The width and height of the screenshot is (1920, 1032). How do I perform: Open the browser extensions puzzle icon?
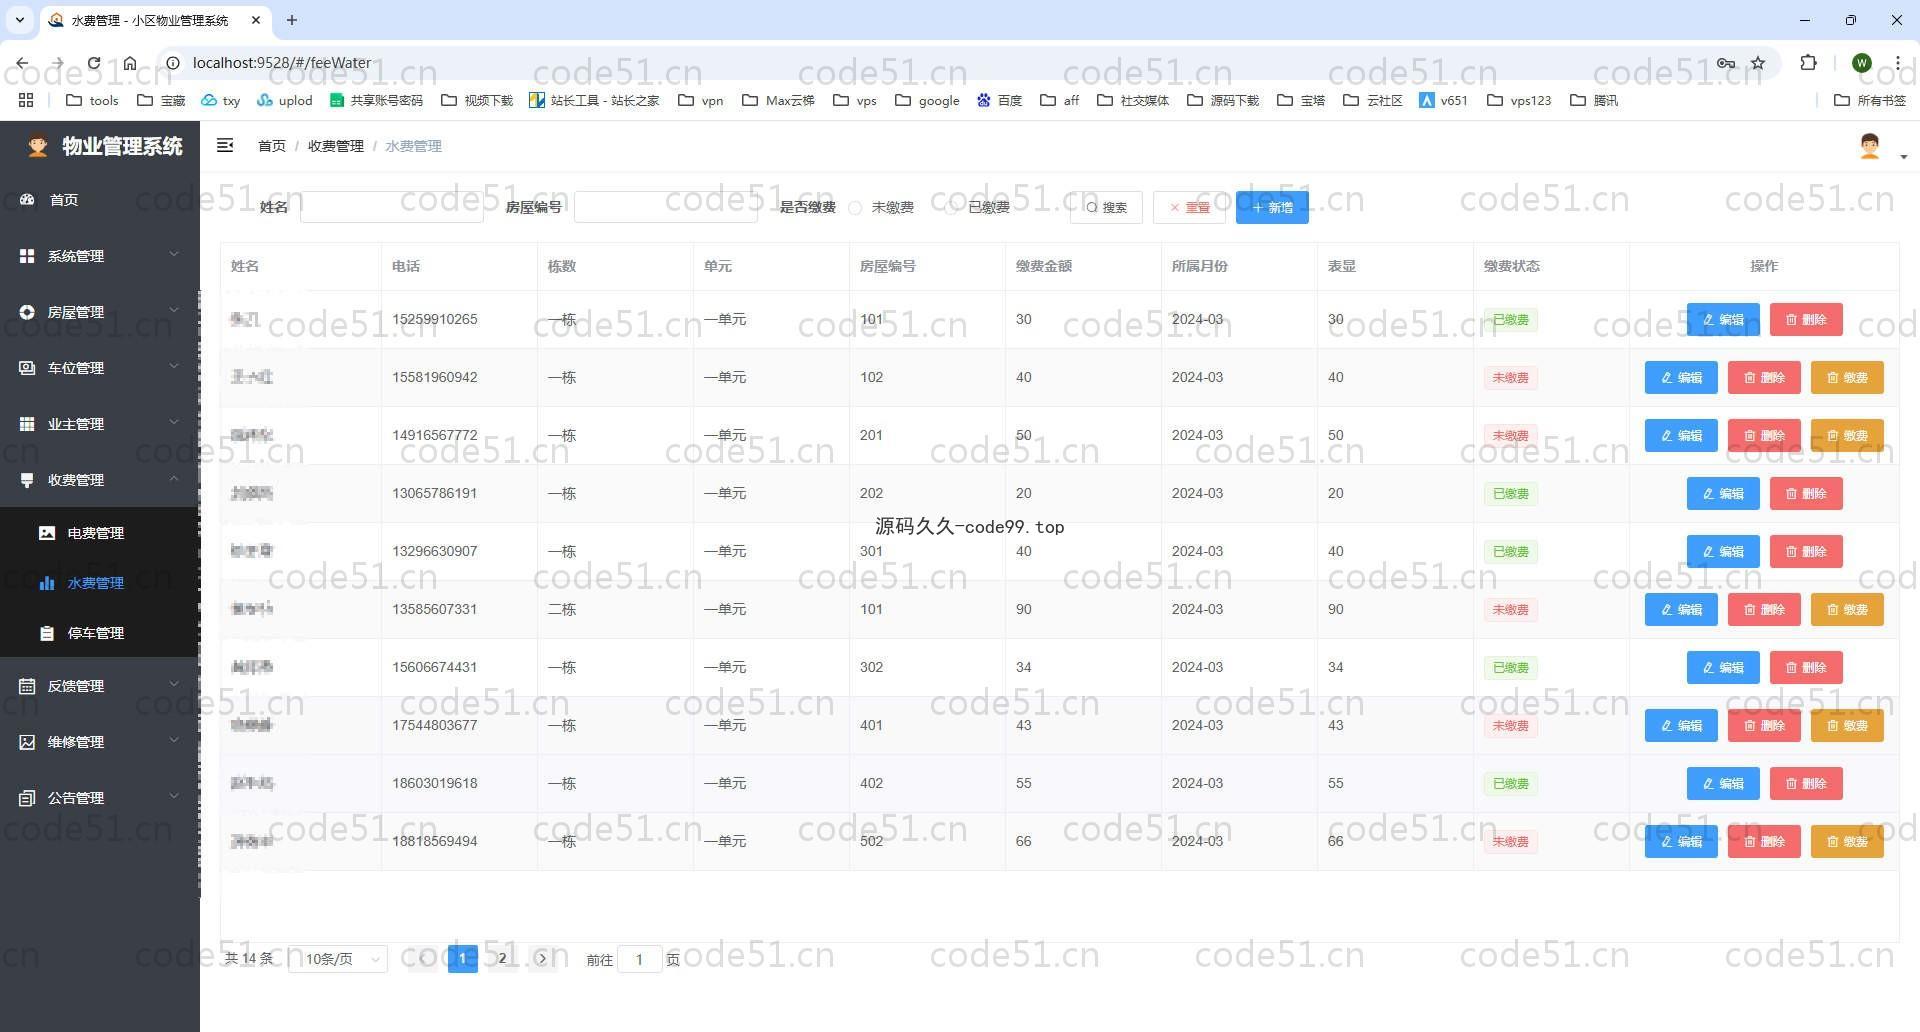(1808, 63)
